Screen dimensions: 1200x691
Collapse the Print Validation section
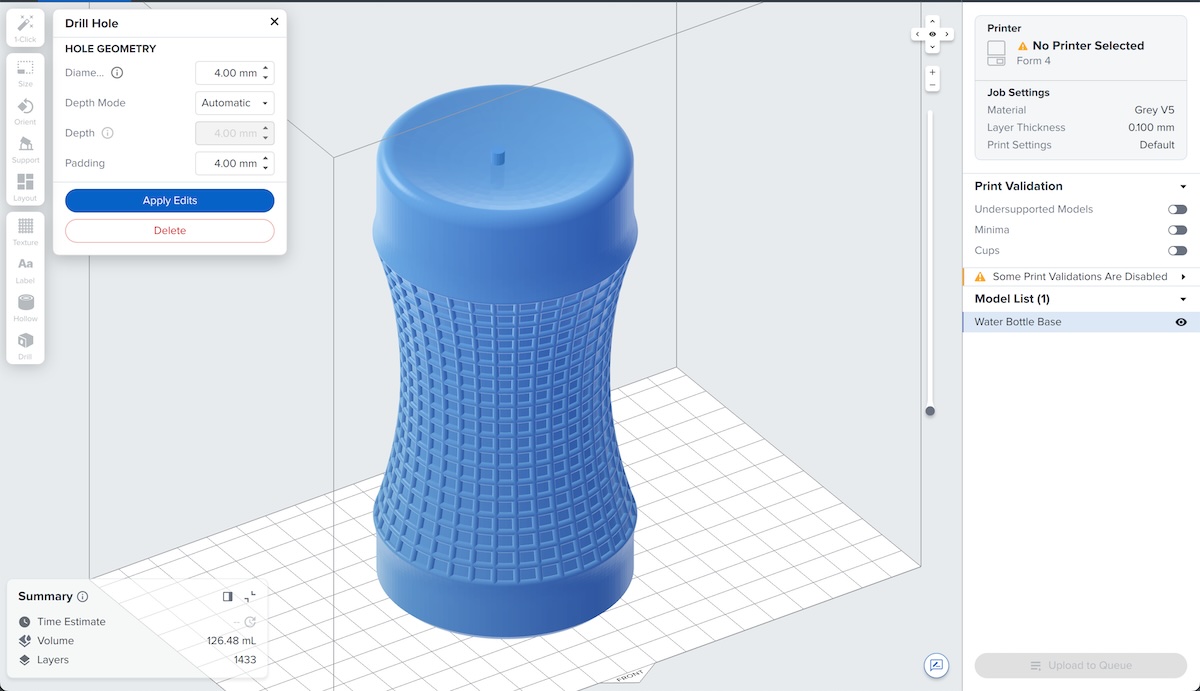[1182, 186]
